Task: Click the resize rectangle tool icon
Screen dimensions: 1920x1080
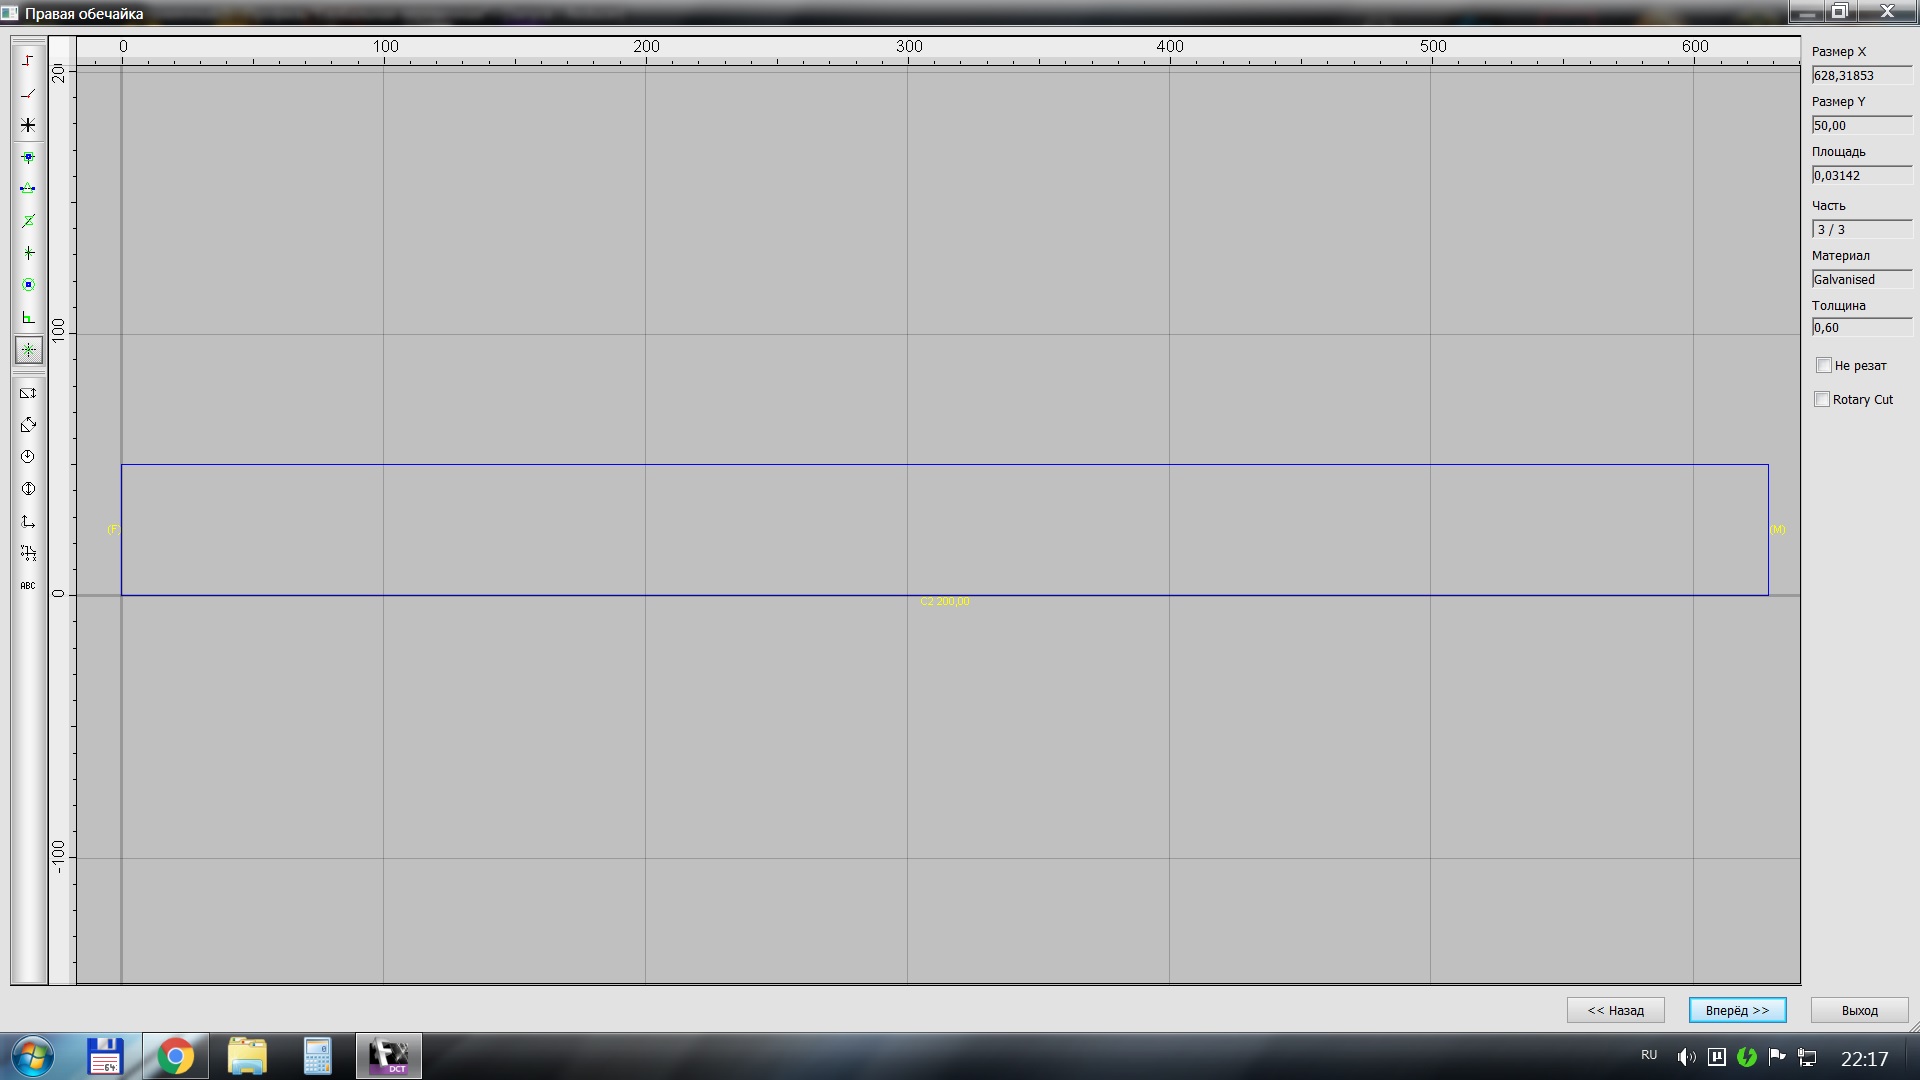Action: (x=28, y=393)
